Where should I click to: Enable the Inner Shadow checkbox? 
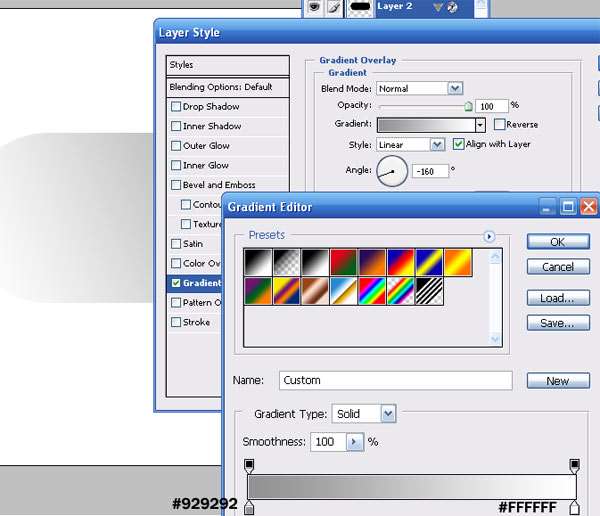pos(176,126)
